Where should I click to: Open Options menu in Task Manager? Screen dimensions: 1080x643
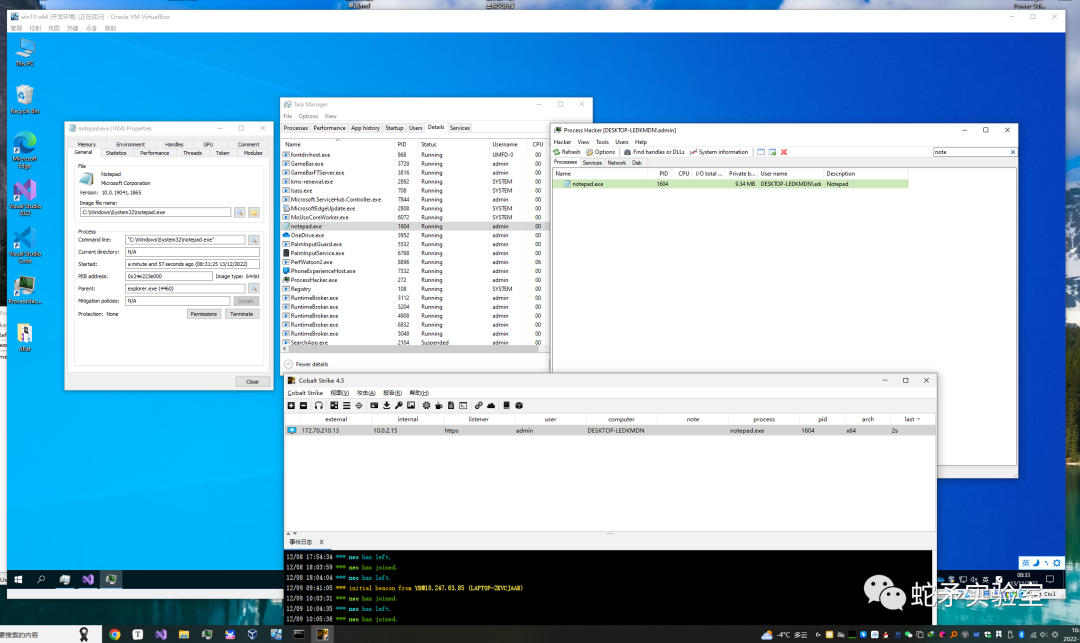point(308,116)
